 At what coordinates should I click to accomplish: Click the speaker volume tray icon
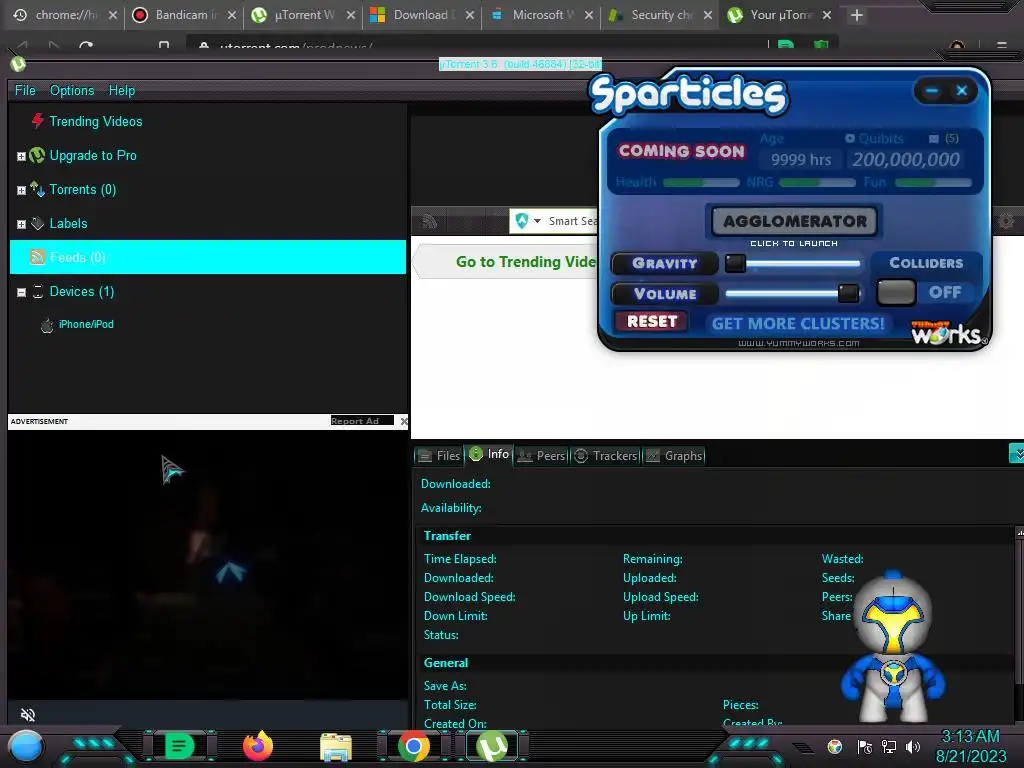[913, 746]
